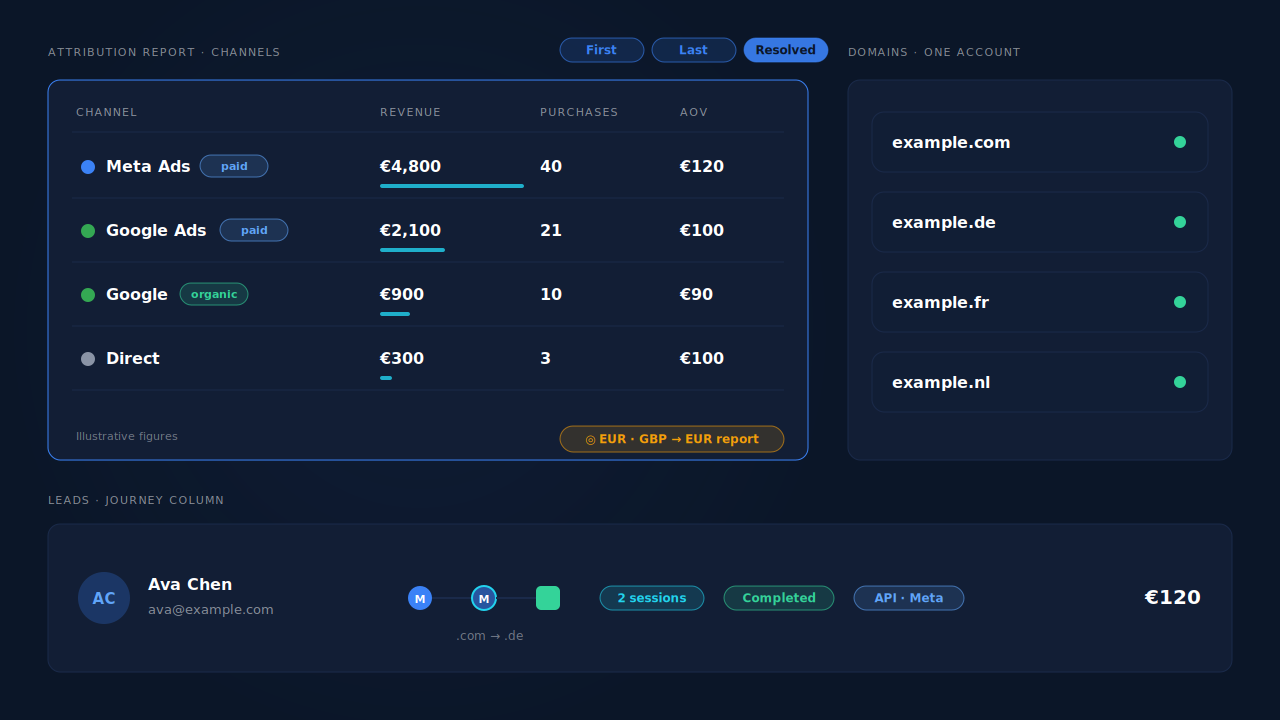Click the gray dot beside Direct
The width and height of the screenshot is (1280, 720).
[88, 359]
